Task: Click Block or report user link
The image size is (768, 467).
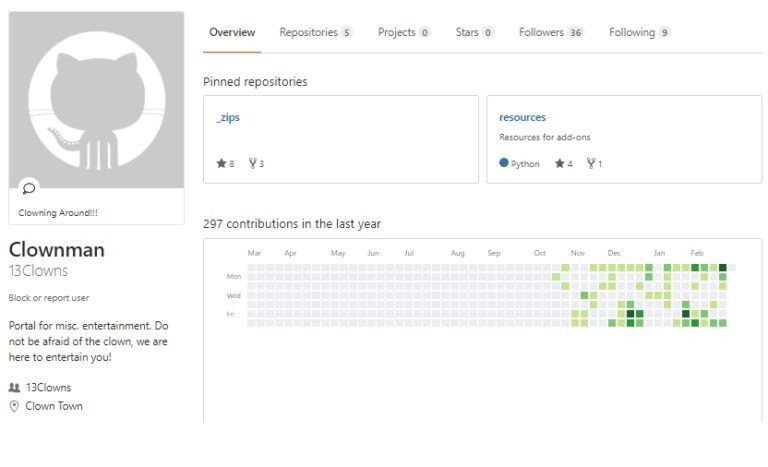Action: [x=48, y=298]
